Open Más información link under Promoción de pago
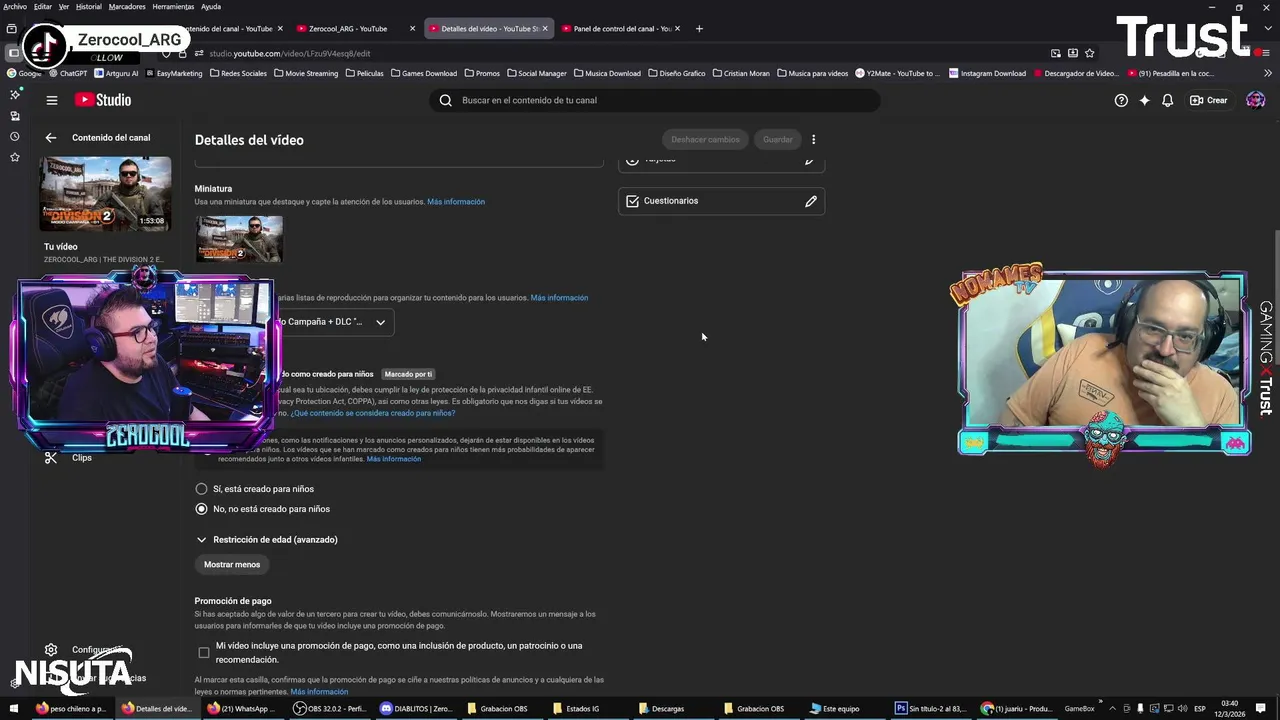 pyautogui.click(x=319, y=692)
